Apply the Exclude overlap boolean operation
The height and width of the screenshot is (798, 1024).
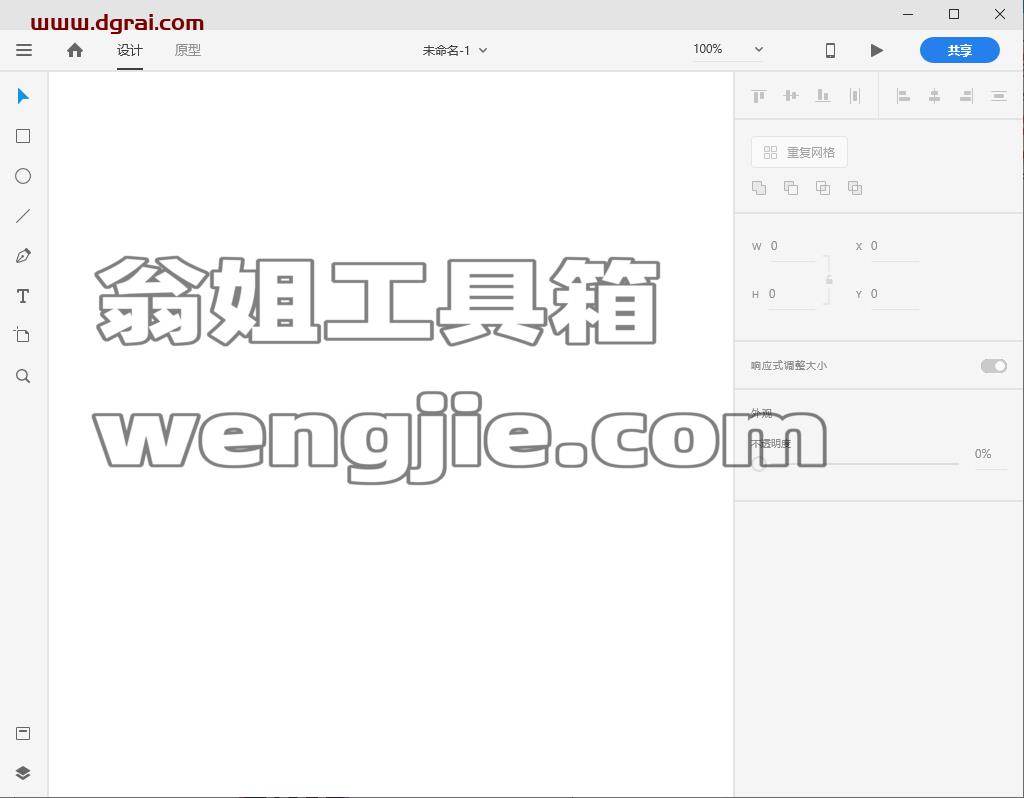(x=855, y=188)
